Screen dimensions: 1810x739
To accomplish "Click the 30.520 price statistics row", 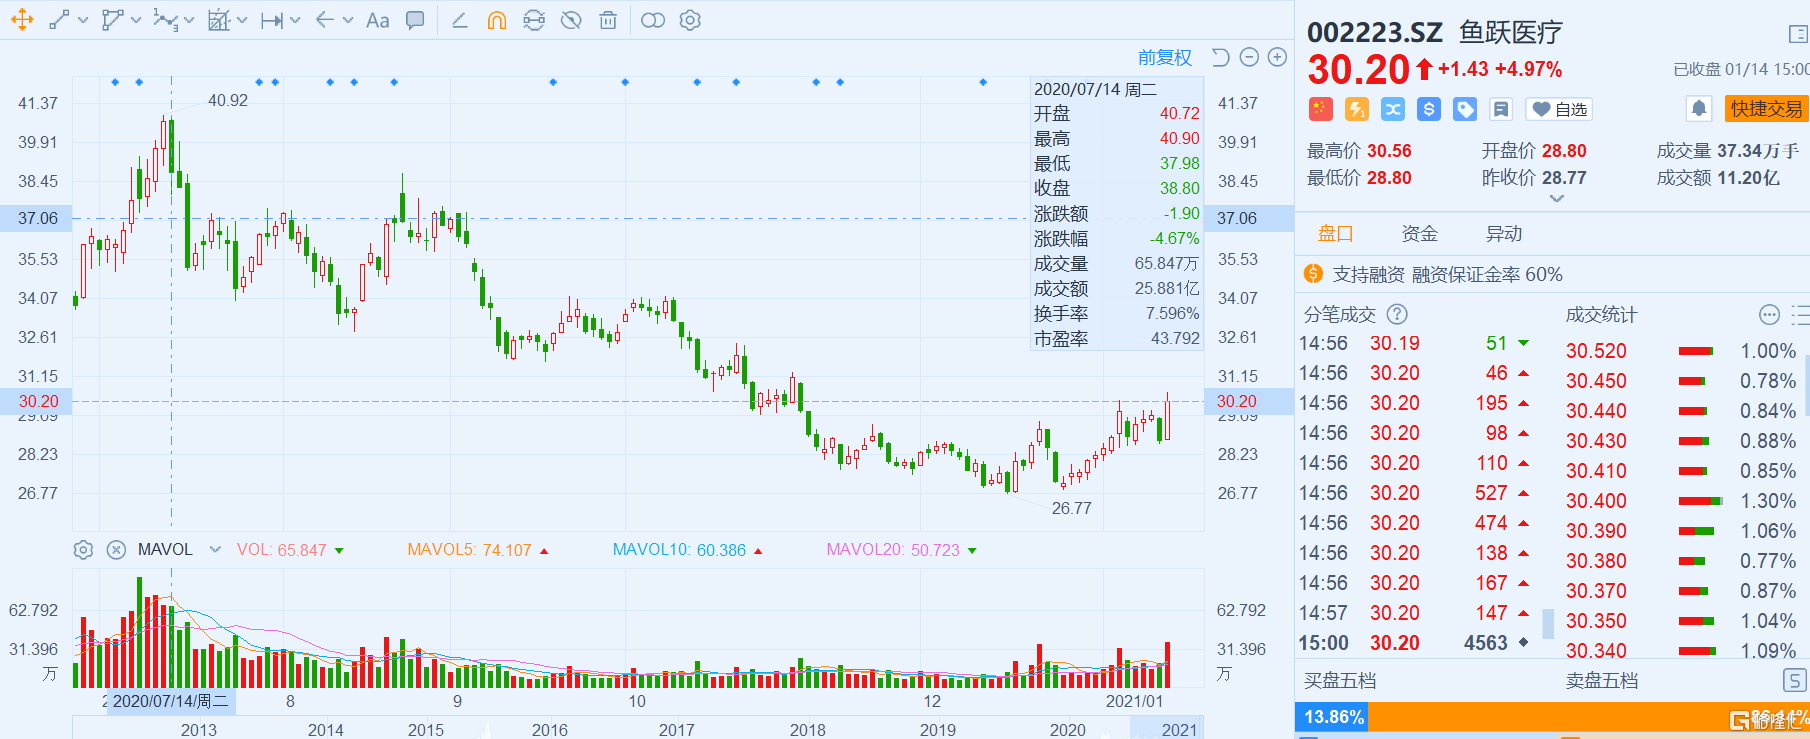I will click(1680, 351).
